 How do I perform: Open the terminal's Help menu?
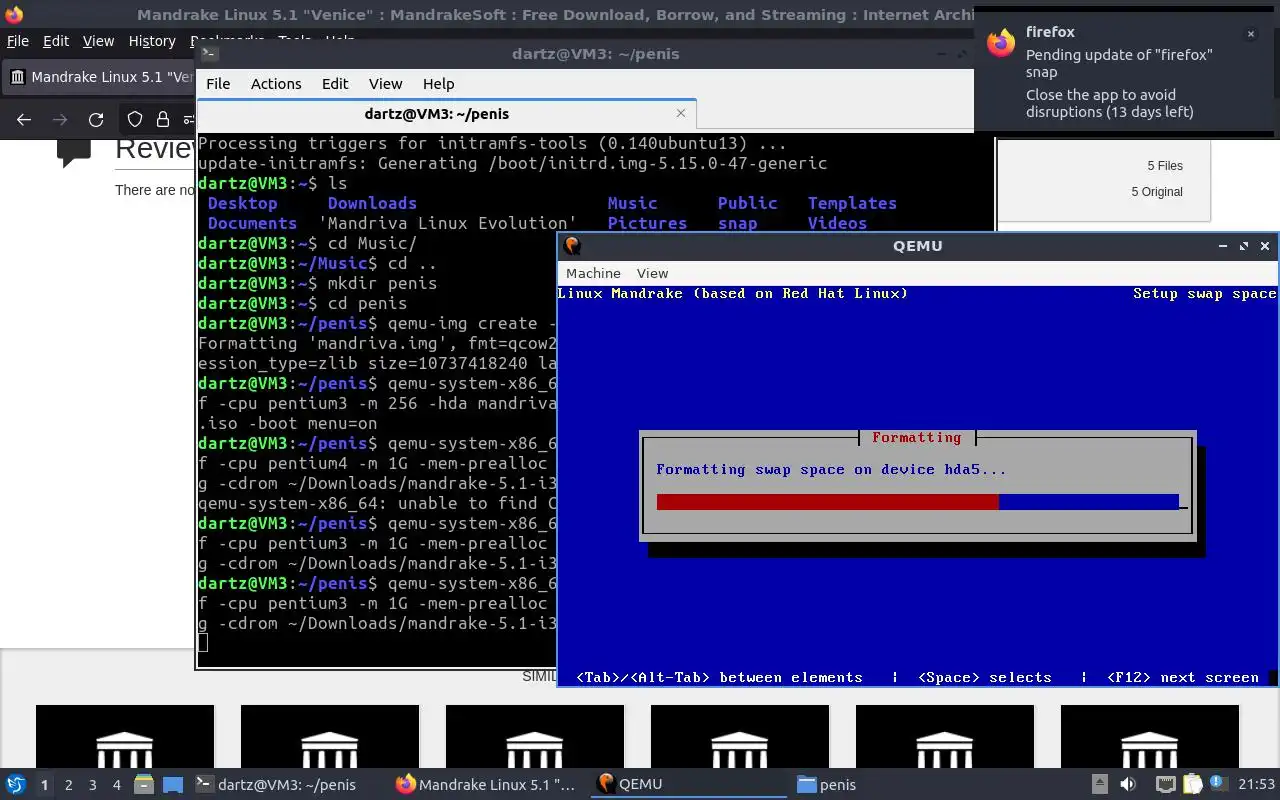pos(438,84)
